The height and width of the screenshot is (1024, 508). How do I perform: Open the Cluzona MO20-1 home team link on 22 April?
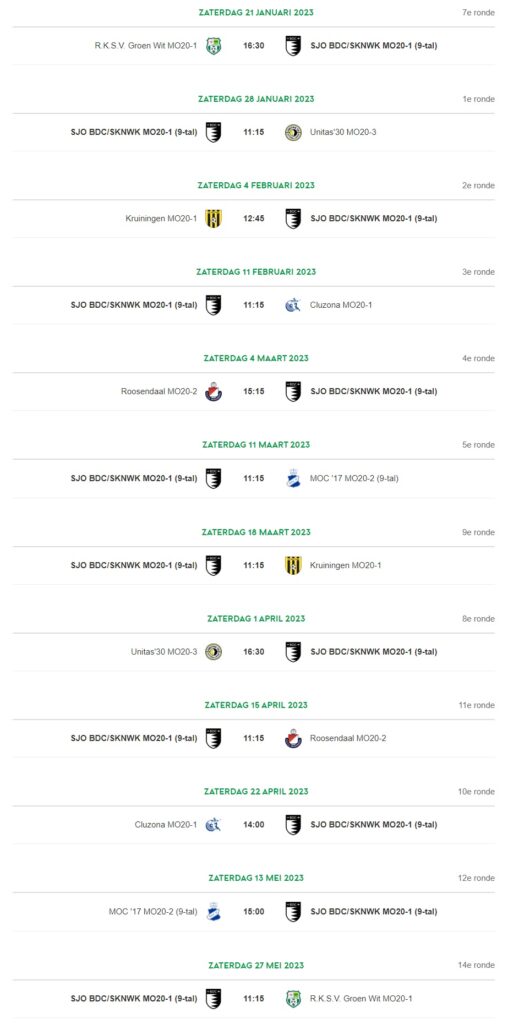coord(166,825)
